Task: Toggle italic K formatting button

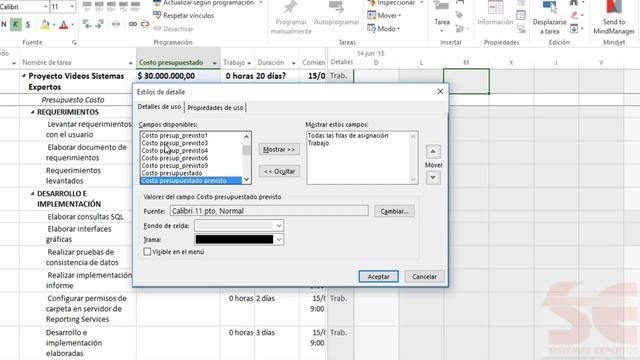Action: click(x=16, y=24)
